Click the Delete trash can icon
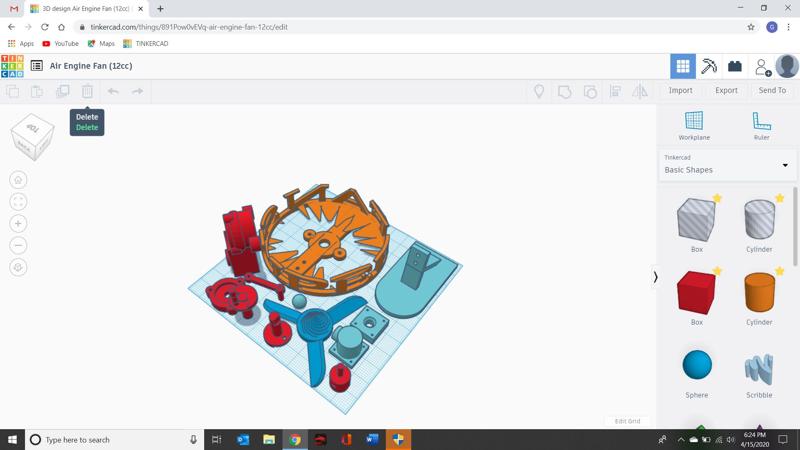Screen dimensions: 800x450 coord(87,91)
